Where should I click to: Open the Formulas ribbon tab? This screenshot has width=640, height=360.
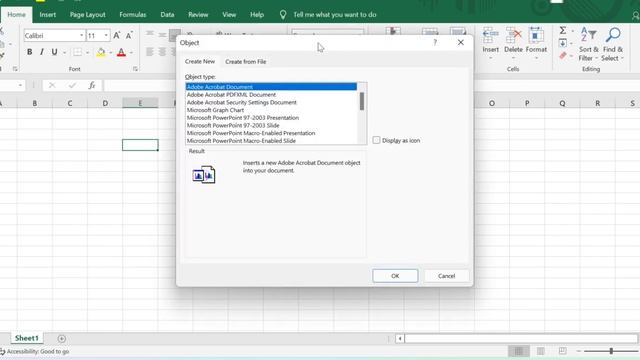pos(133,15)
